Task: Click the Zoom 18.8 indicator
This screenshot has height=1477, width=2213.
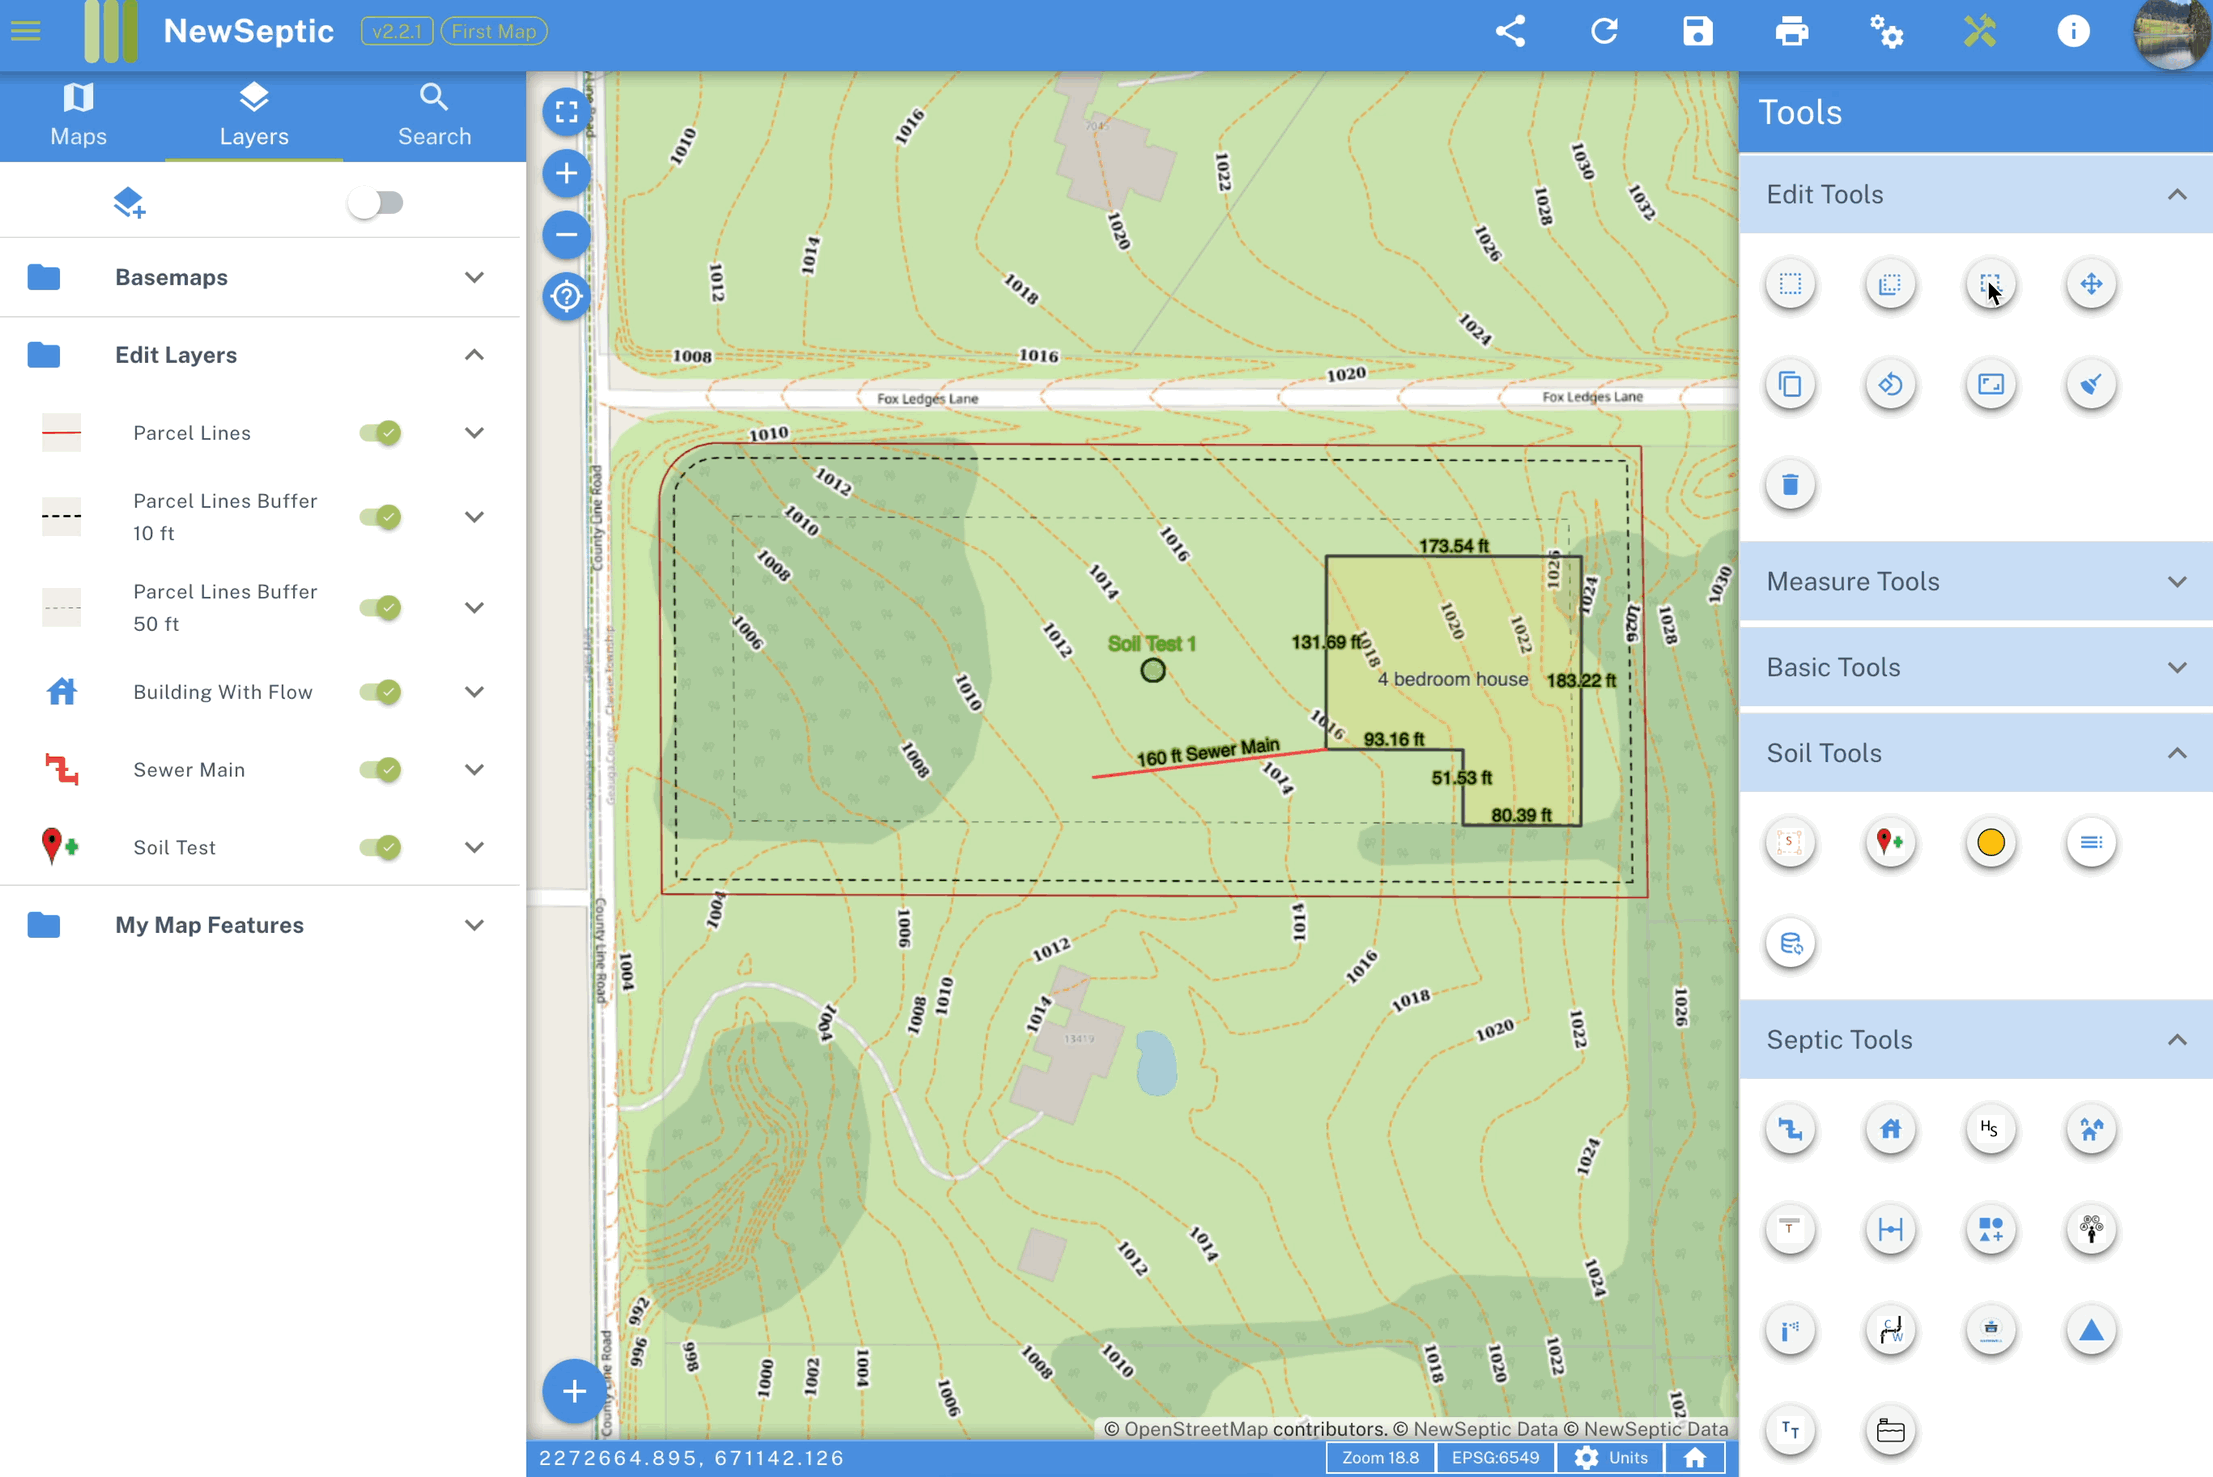Action: point(1380,1458)
